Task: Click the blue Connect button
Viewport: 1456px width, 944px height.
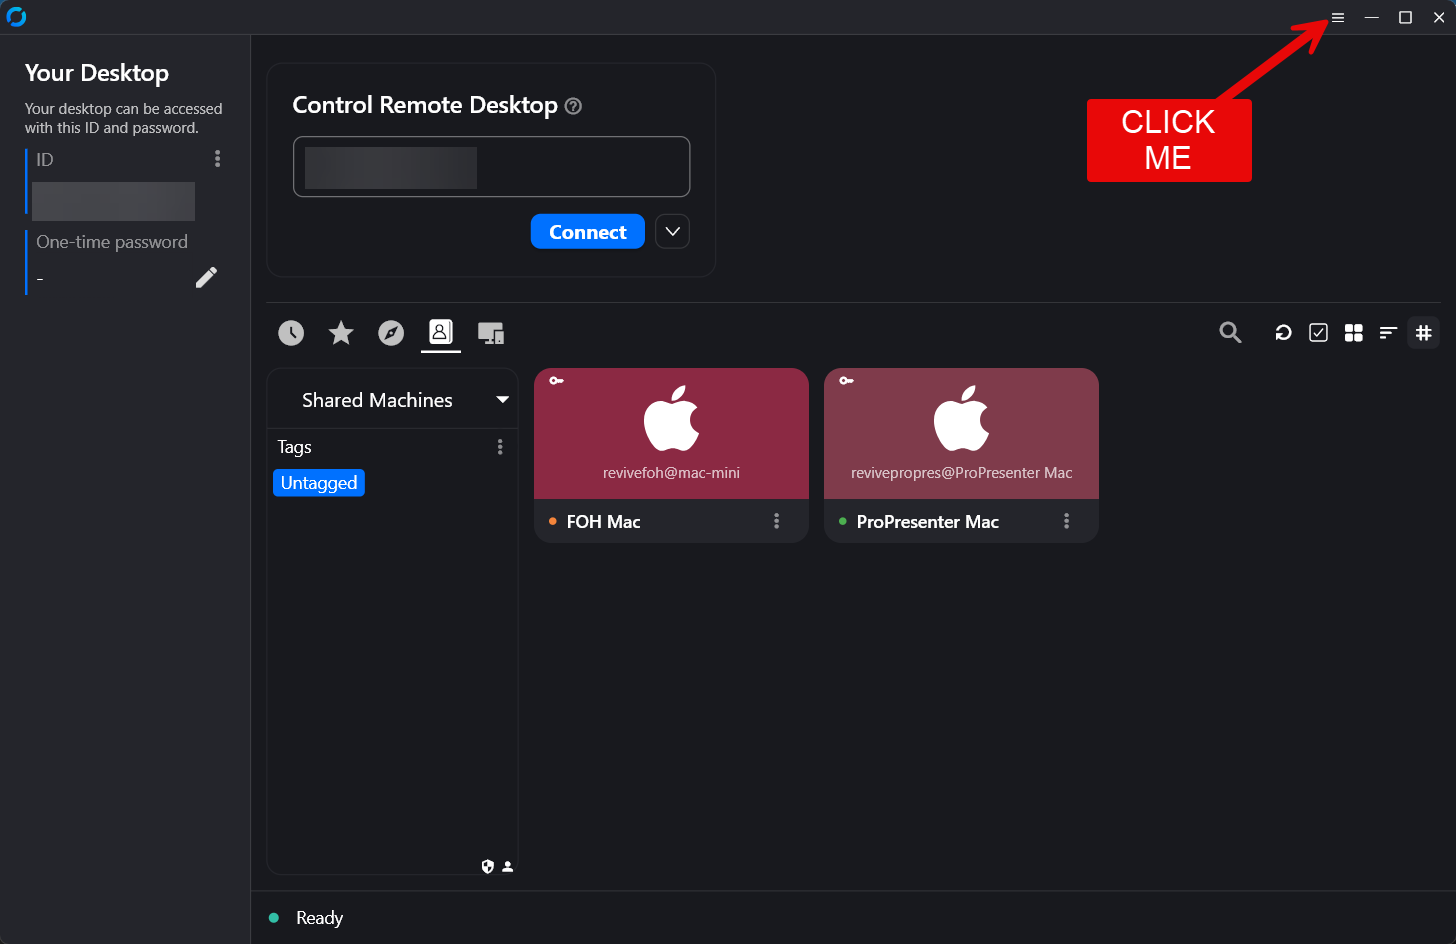Action: click(x=587, y=232)
